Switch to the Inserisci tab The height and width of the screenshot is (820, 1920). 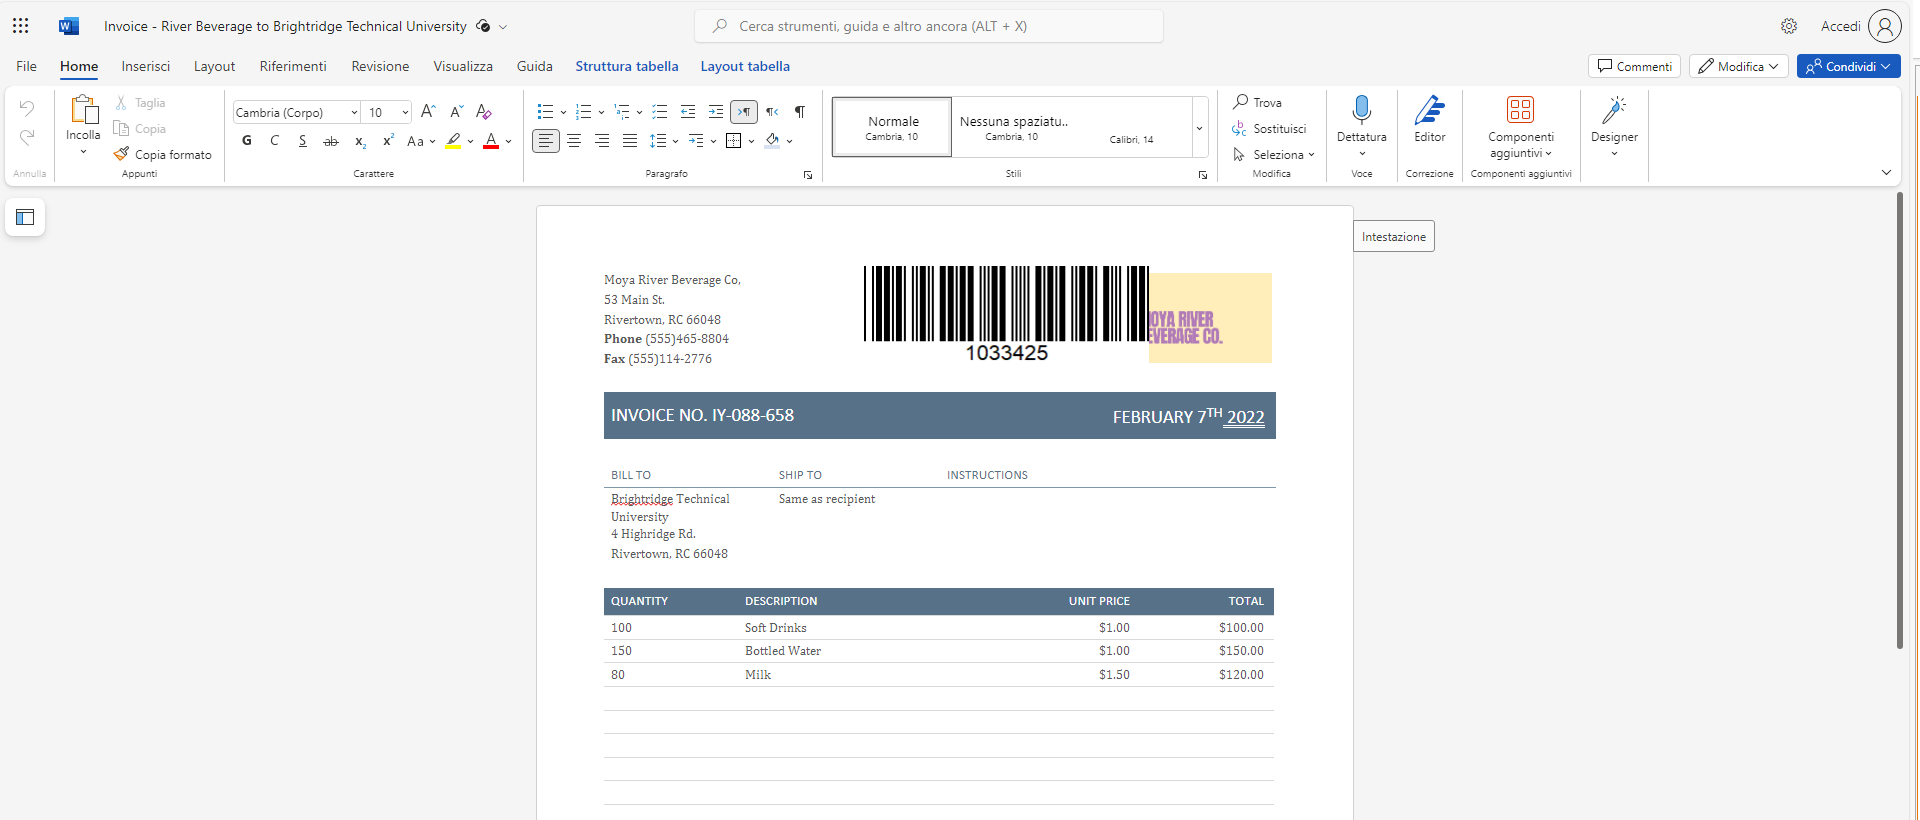click(x=146, y=66)
